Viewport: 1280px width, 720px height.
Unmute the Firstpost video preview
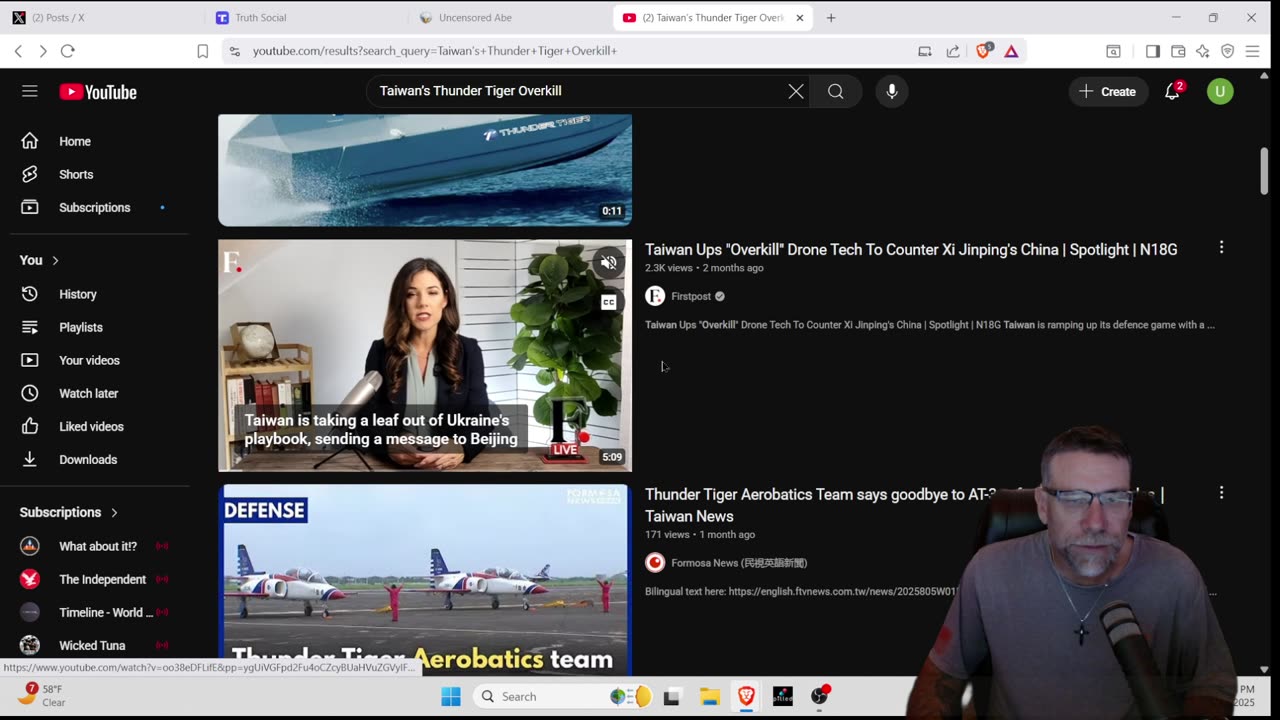click(x=608, y=263)
